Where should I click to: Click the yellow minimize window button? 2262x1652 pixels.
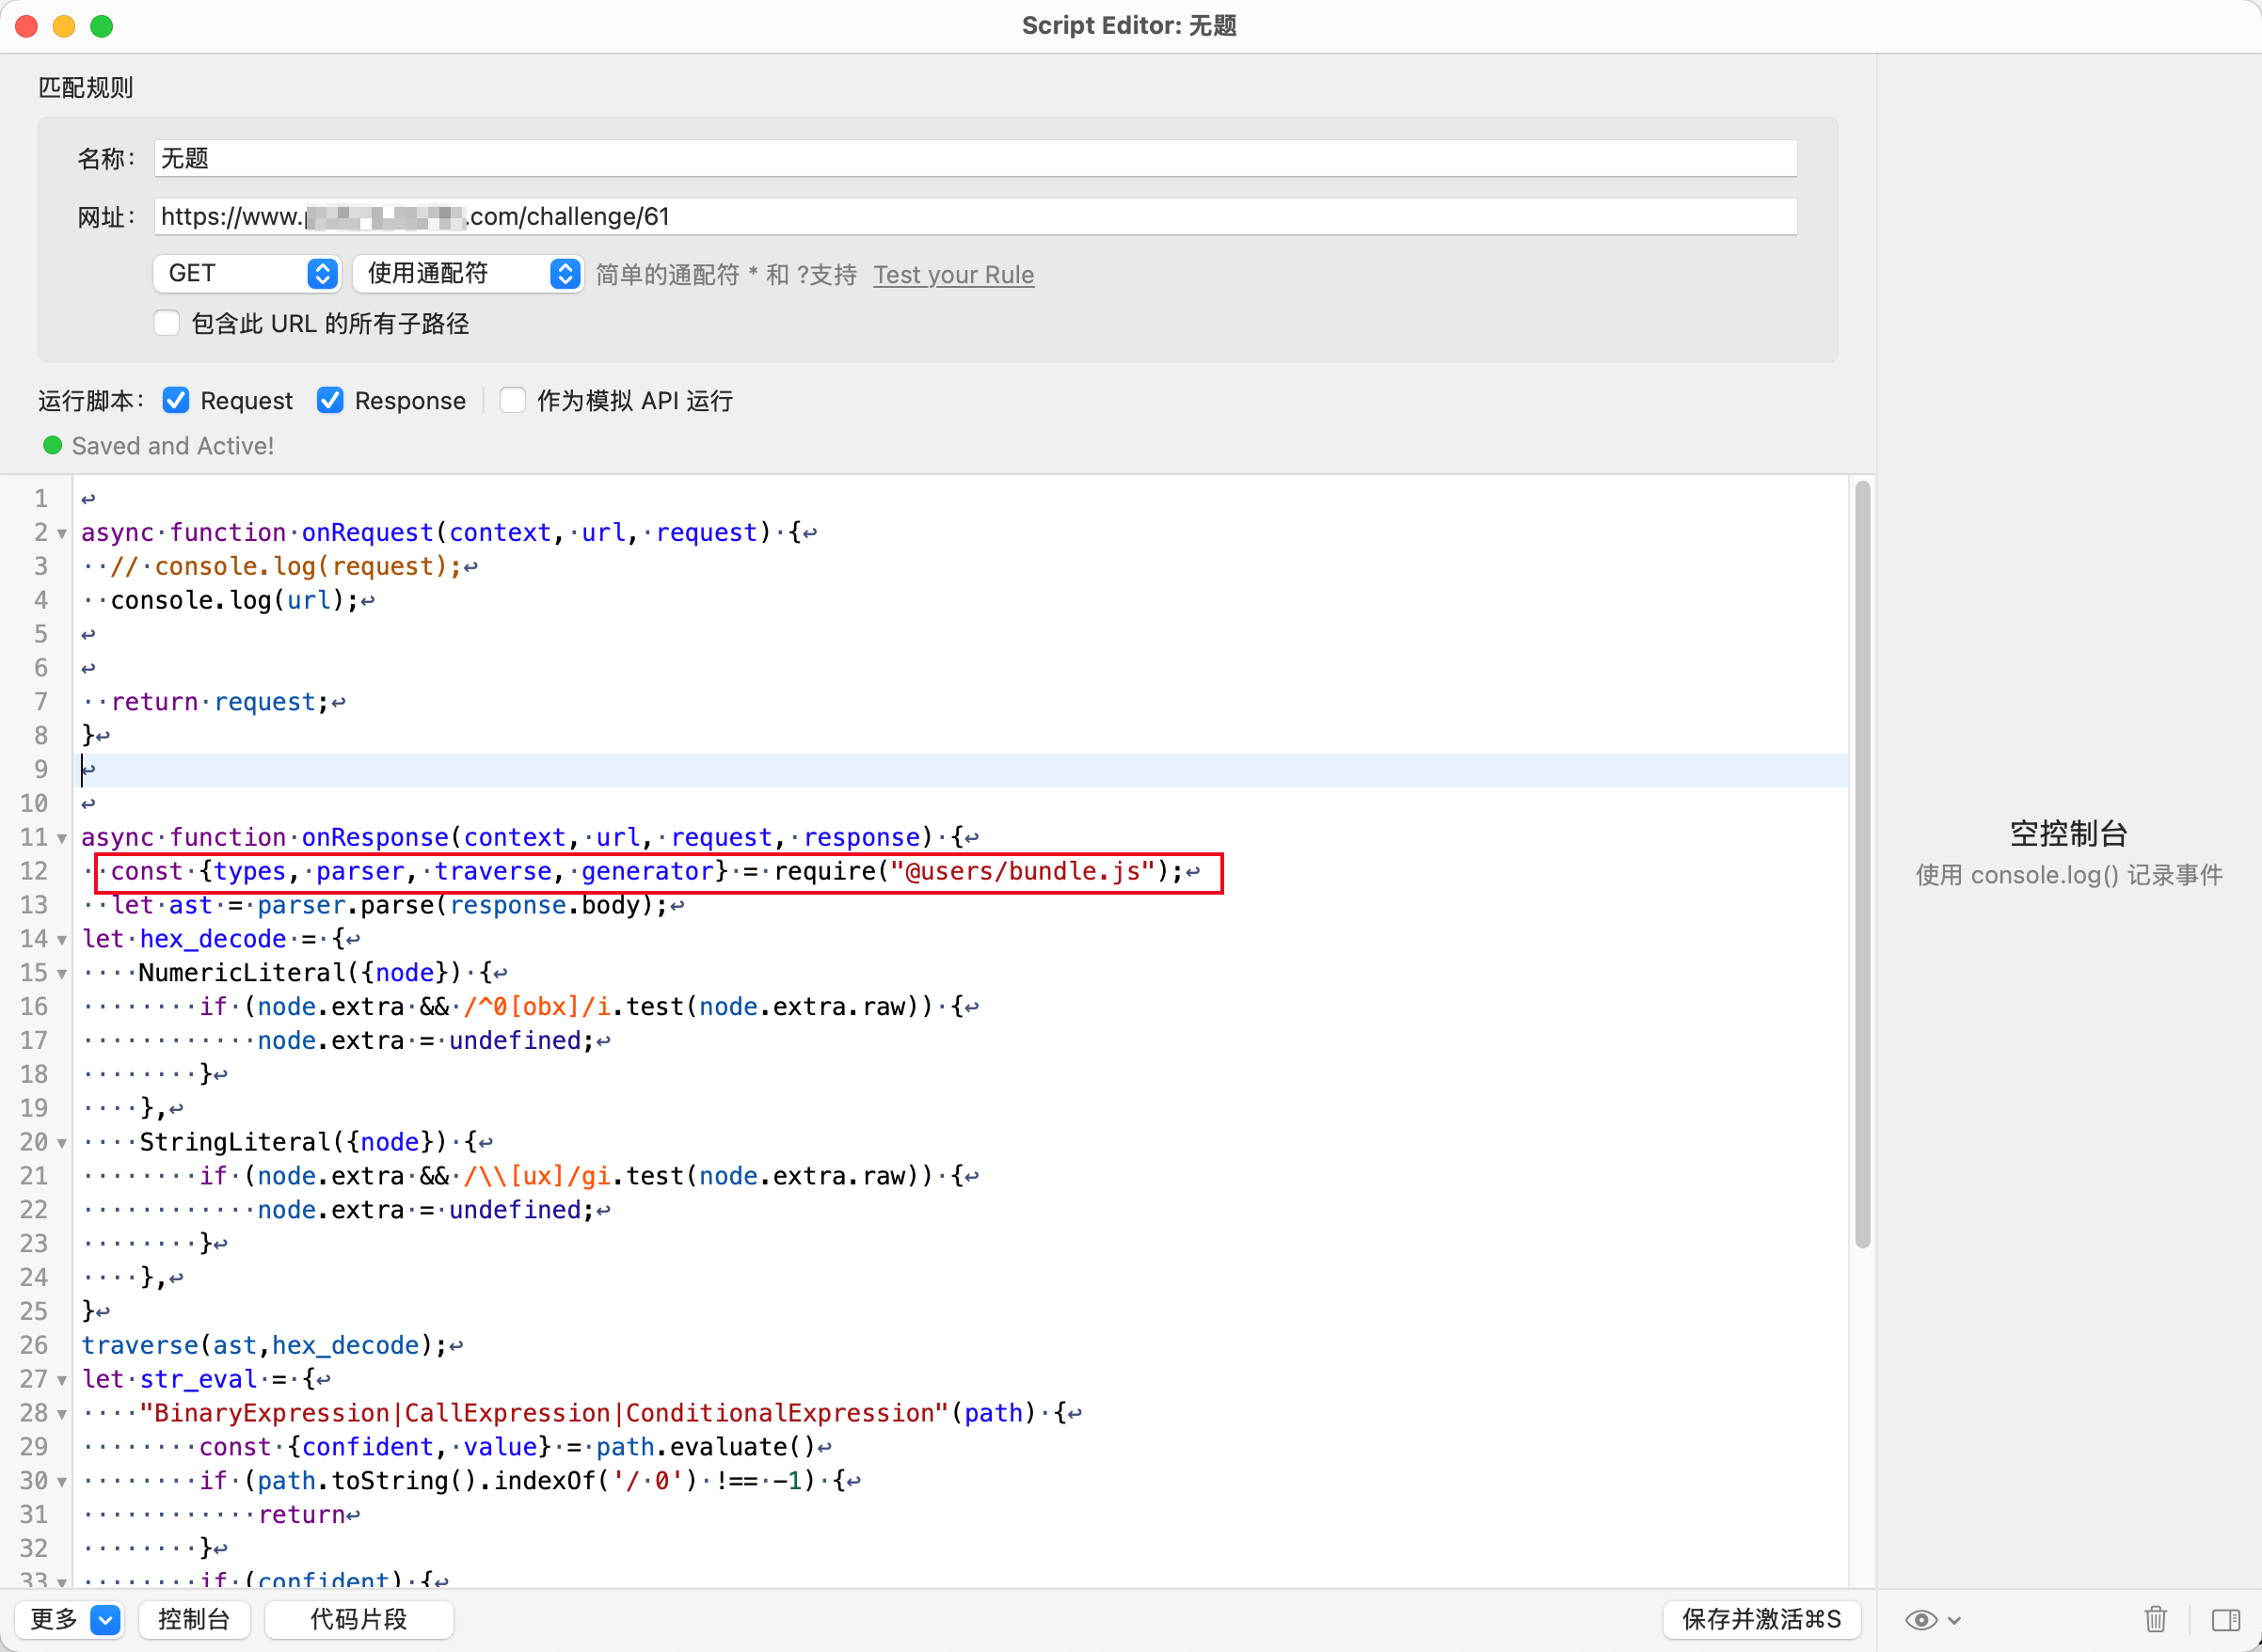(x=64, y=26)
